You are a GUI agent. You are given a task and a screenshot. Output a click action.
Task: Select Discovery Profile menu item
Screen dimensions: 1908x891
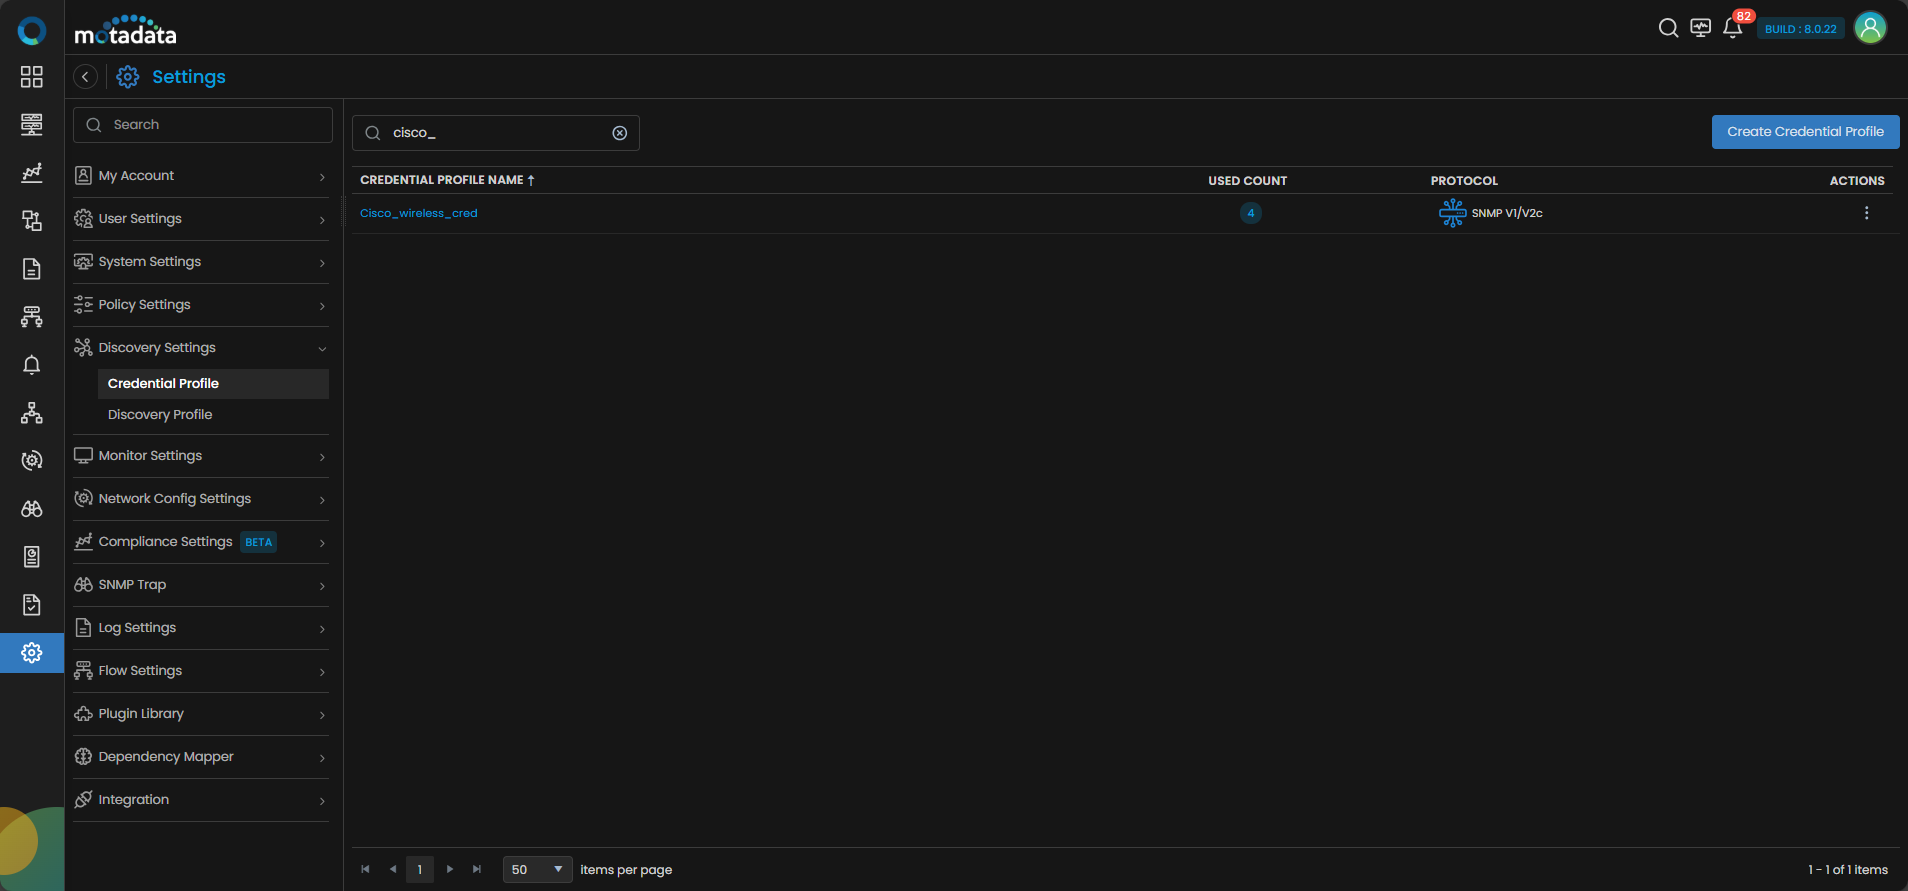click(x=160, y=415)
